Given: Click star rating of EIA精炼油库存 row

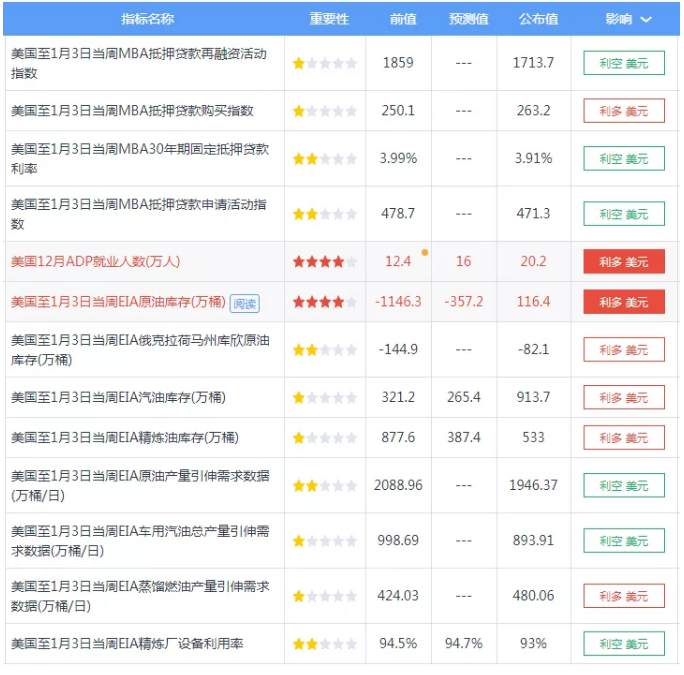Looking at the screenshot, I should pyautogui.click(x=325, y=438).
